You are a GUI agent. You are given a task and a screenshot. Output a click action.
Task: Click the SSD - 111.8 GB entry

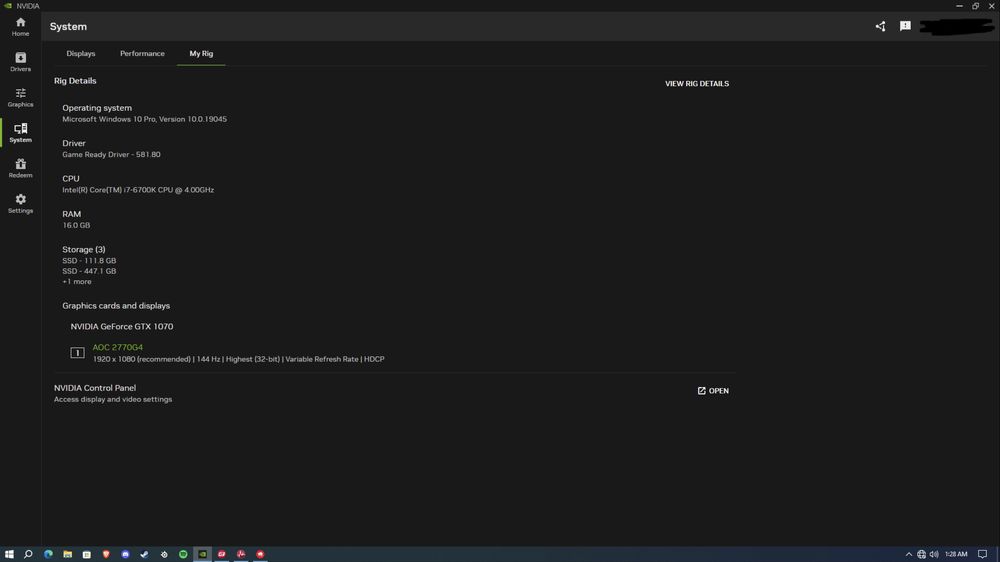[89, 260]
